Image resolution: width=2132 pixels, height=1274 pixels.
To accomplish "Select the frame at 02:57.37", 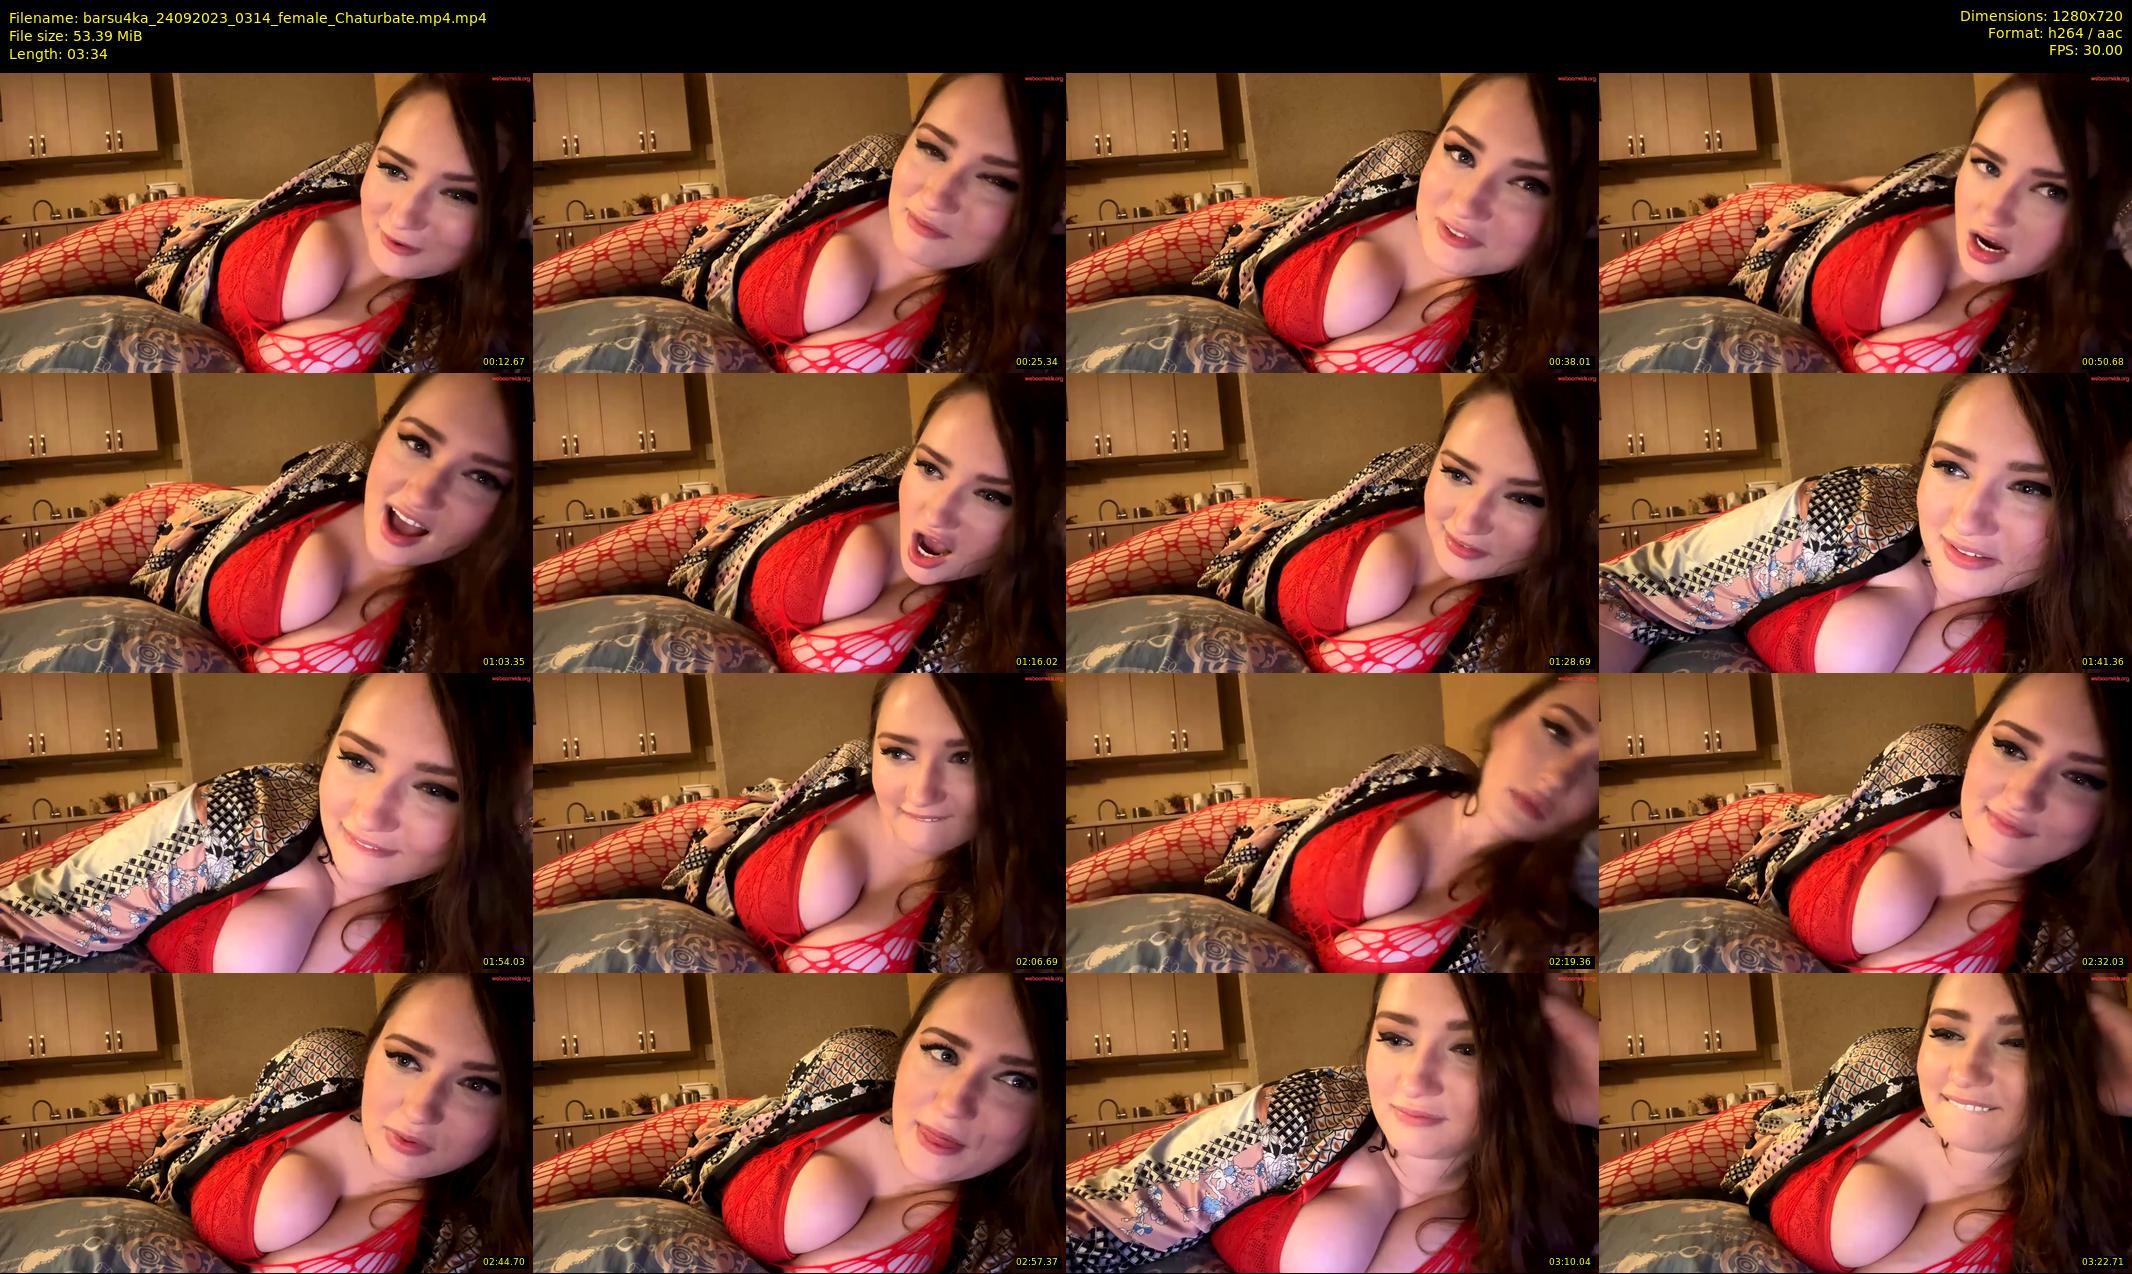I will 799,1122.
